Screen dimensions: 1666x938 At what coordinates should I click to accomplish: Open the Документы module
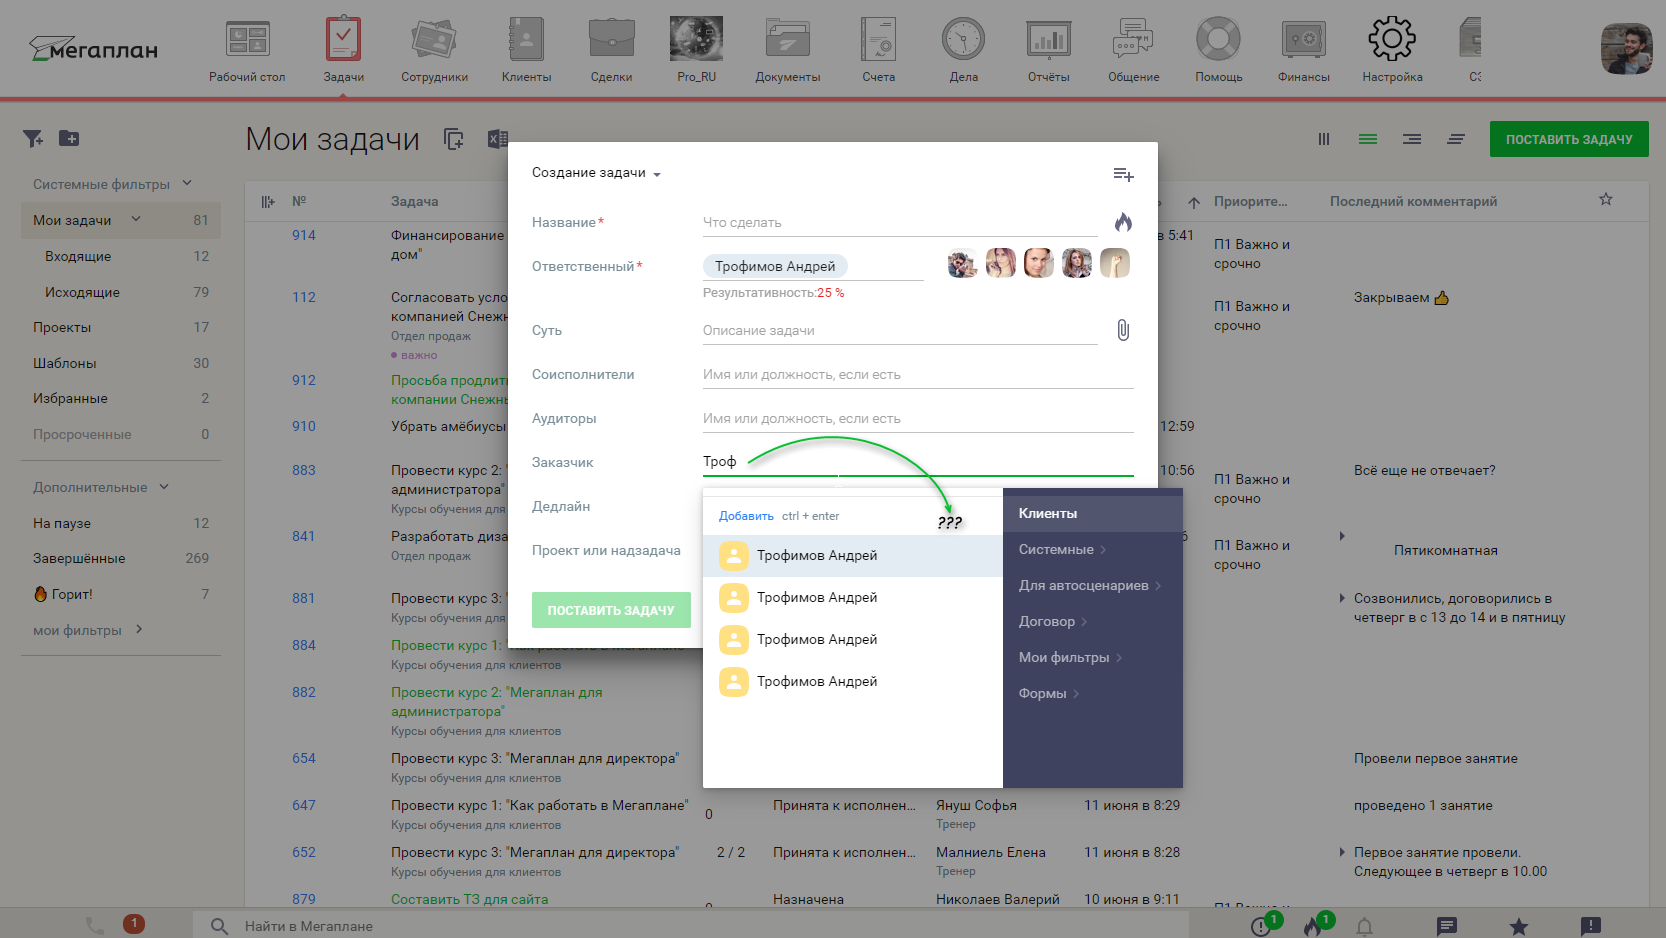click(788, 50)
